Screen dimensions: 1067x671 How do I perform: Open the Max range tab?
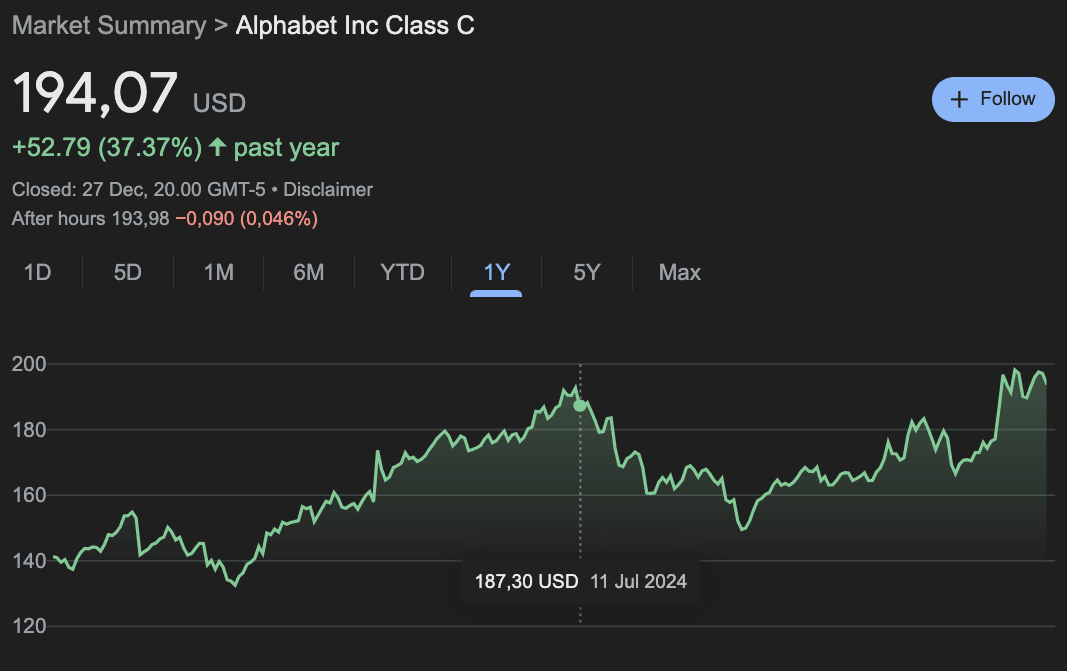click(679, 272)
